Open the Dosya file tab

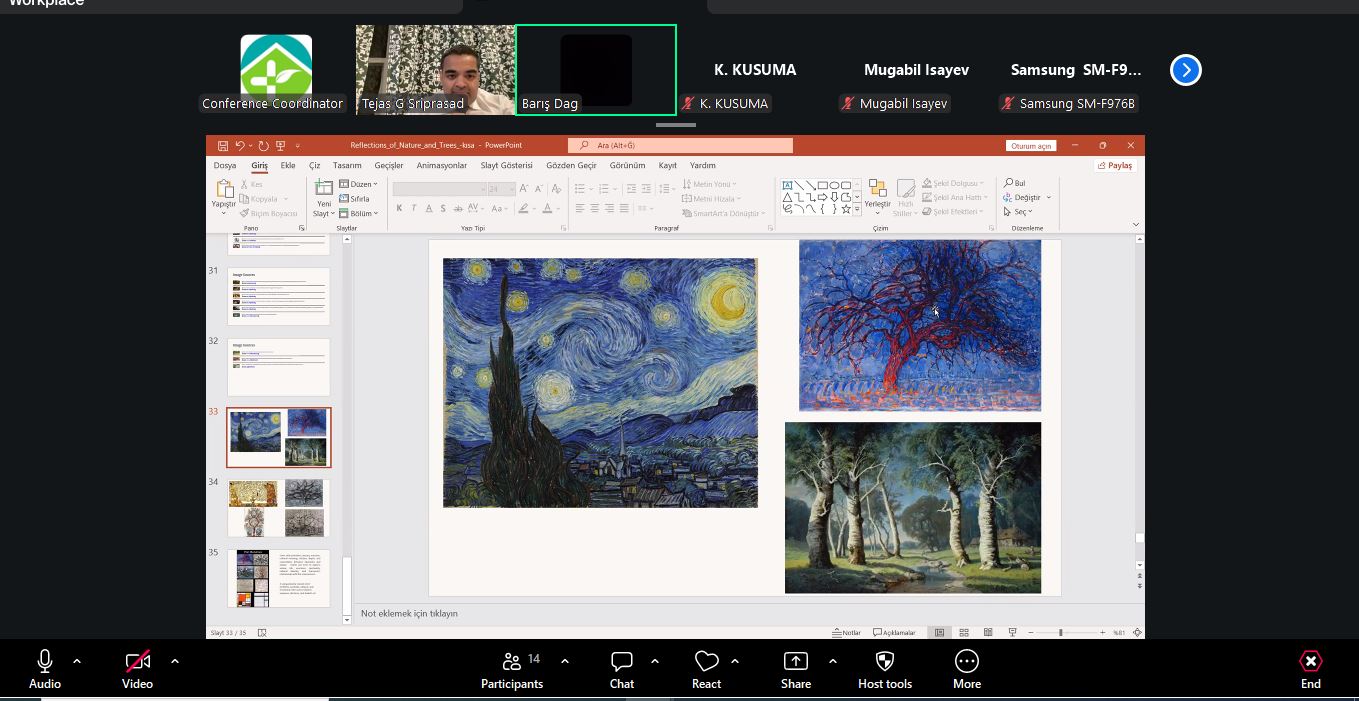click(225, 165)
